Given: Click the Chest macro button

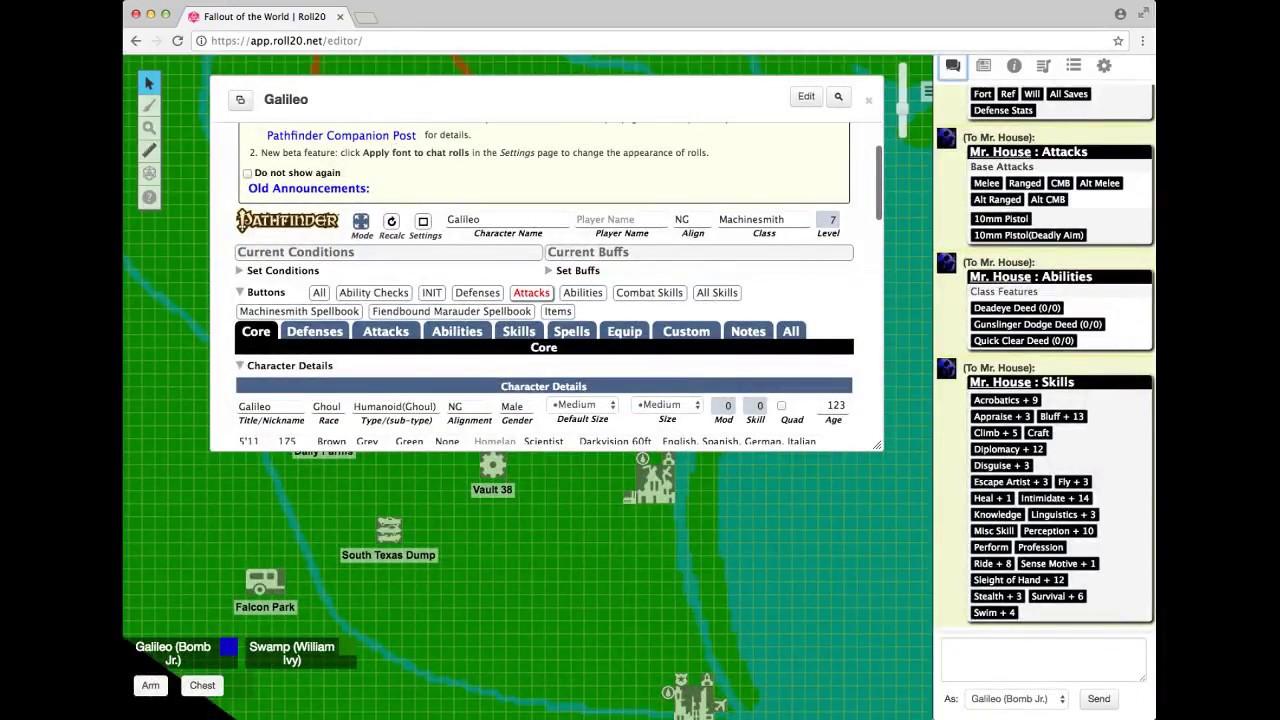Looking at the screenshot, I should pyautogui.click(x=202, y=686).
